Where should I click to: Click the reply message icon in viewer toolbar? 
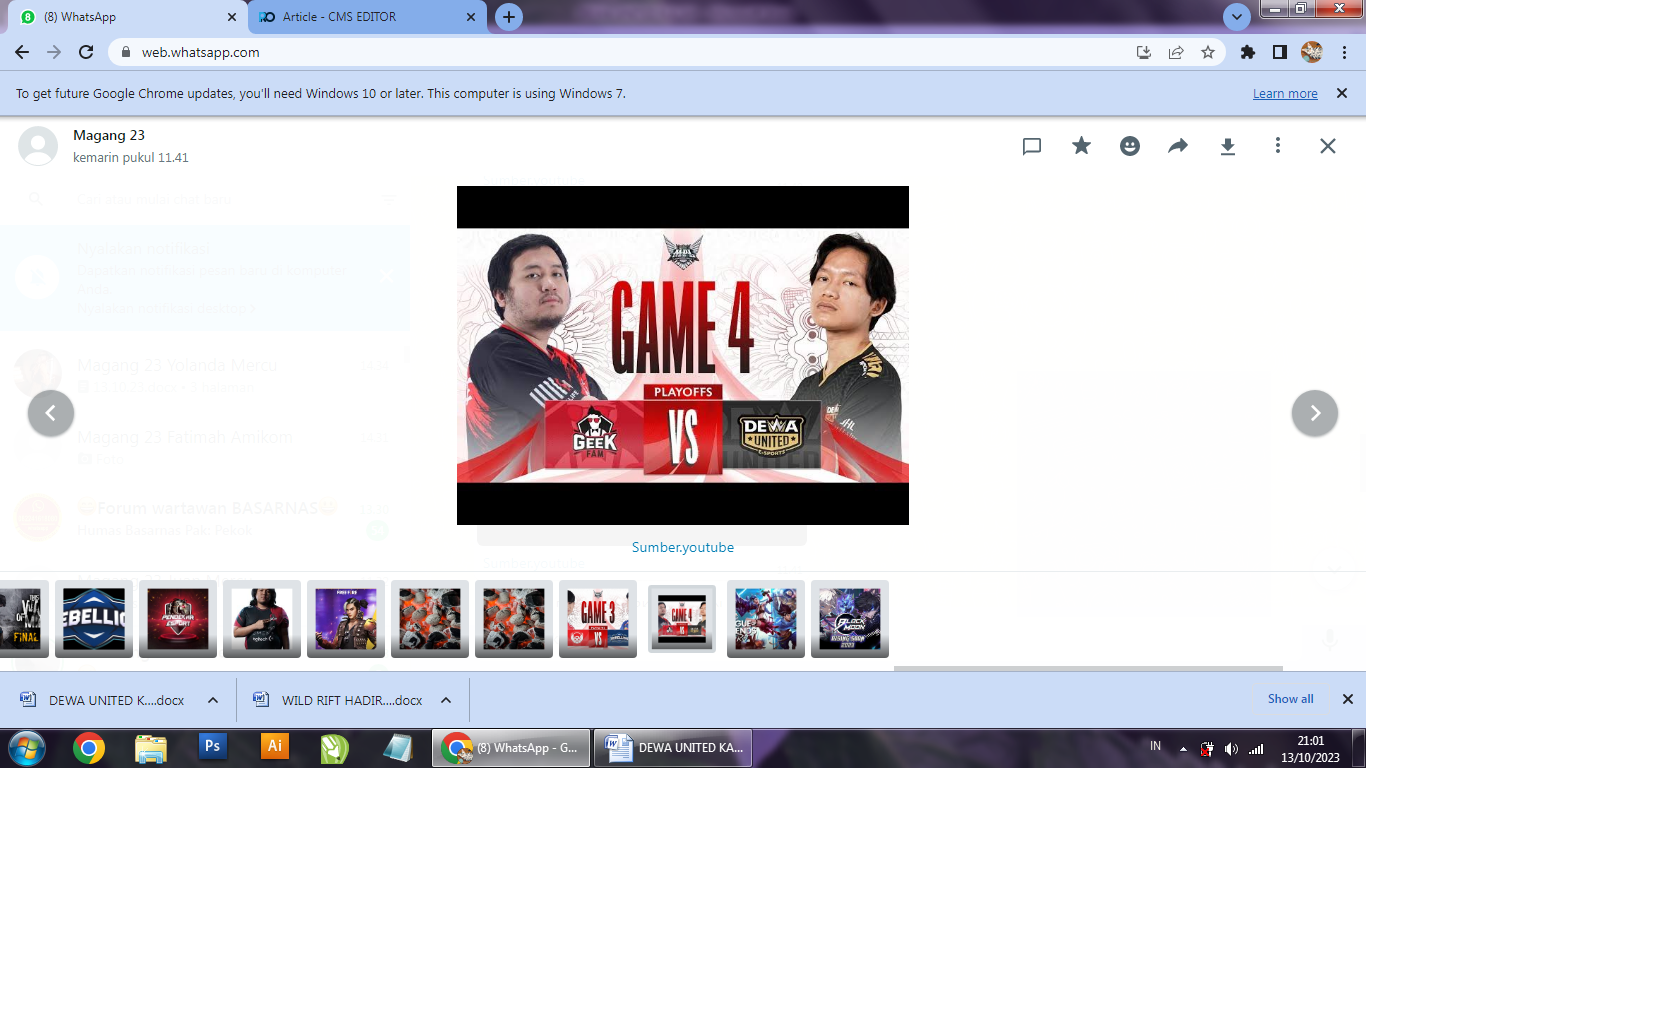[1032, 146]
